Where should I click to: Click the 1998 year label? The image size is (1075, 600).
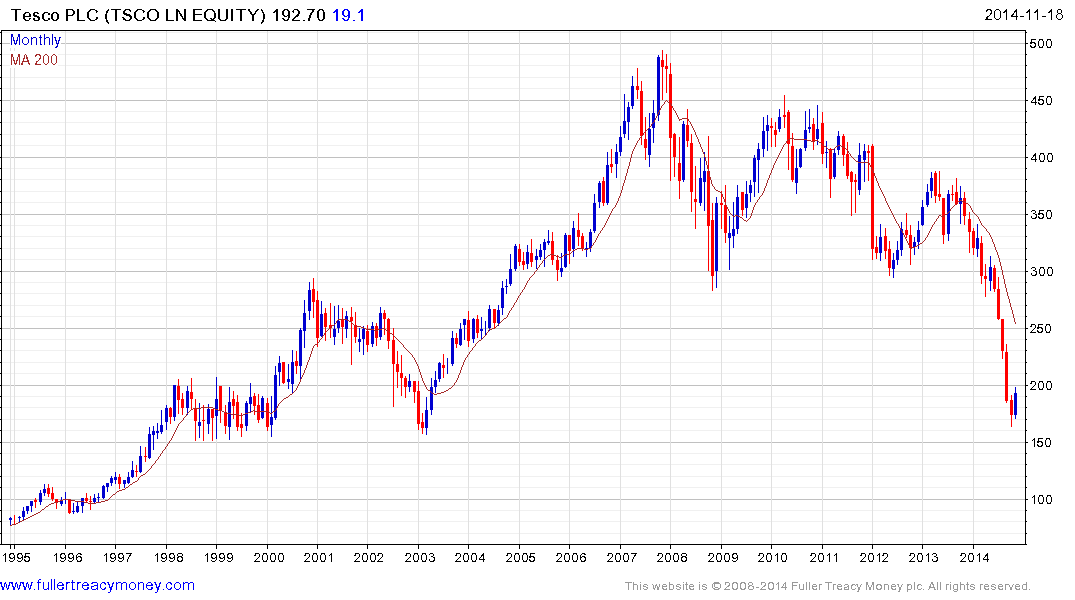tap(168, 557)
